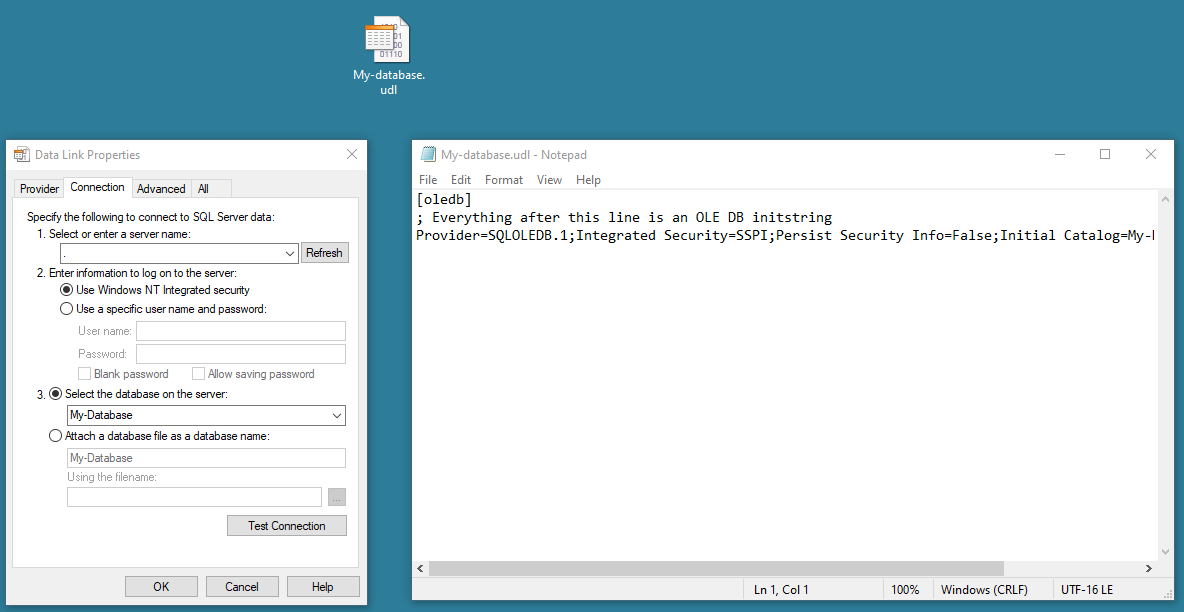Click inside the Password input field
The image size is (1184, 612).
click(x=240, y=353)
